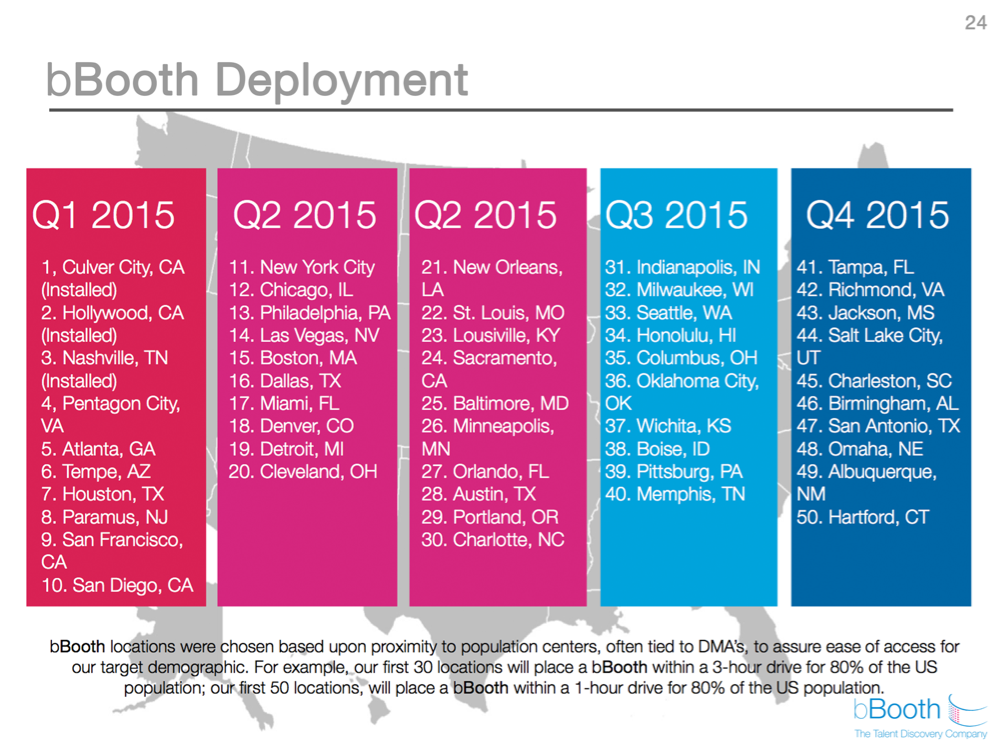
Task: Click the footer paragraph about population centers
Action: tap(497, 666)
